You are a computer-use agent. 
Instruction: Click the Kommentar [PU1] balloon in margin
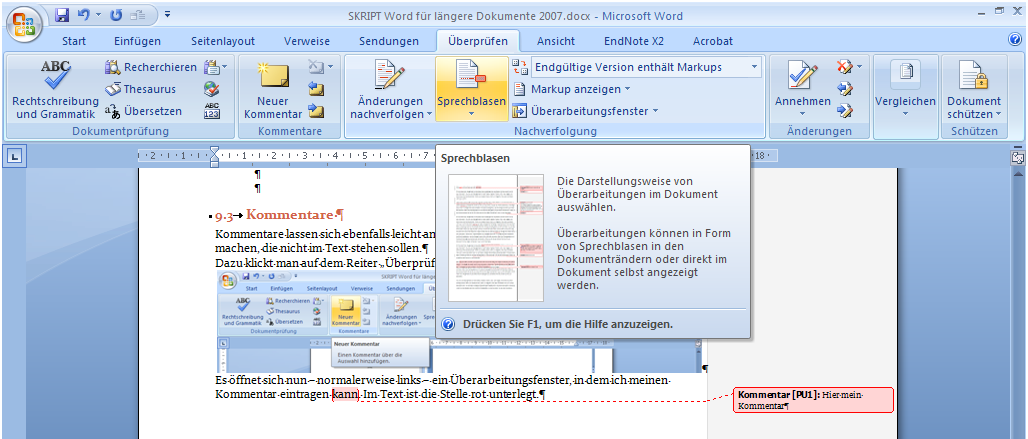click(814, 400)
